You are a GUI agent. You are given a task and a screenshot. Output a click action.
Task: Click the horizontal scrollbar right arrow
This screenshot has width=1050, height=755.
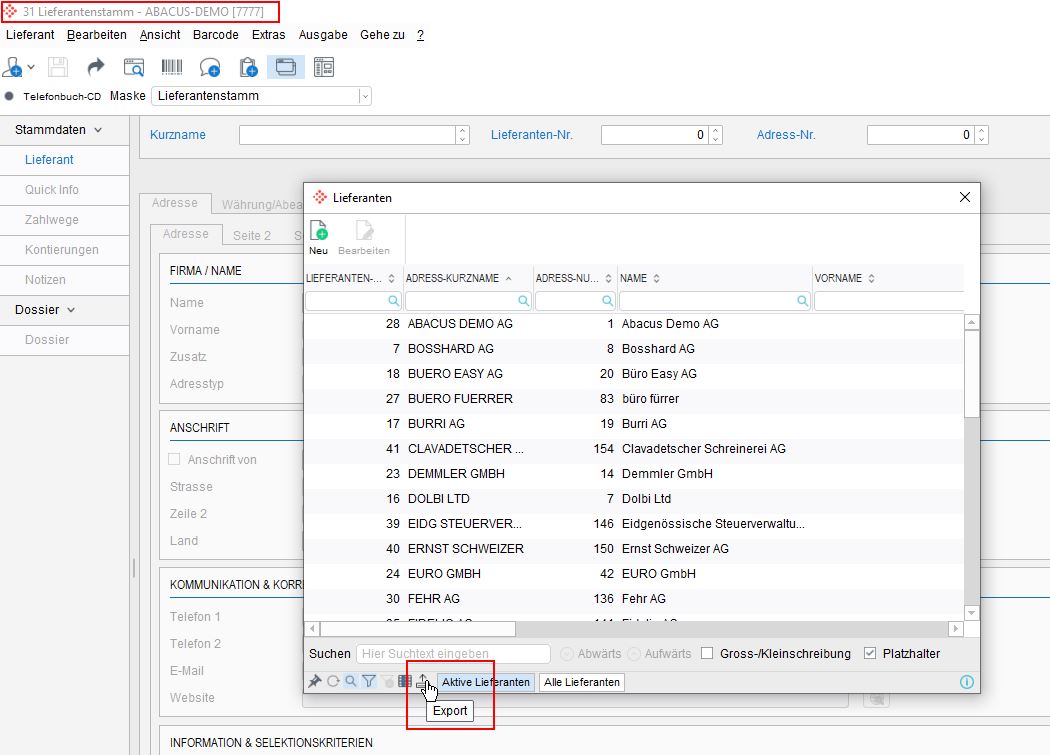pos(956,629)
